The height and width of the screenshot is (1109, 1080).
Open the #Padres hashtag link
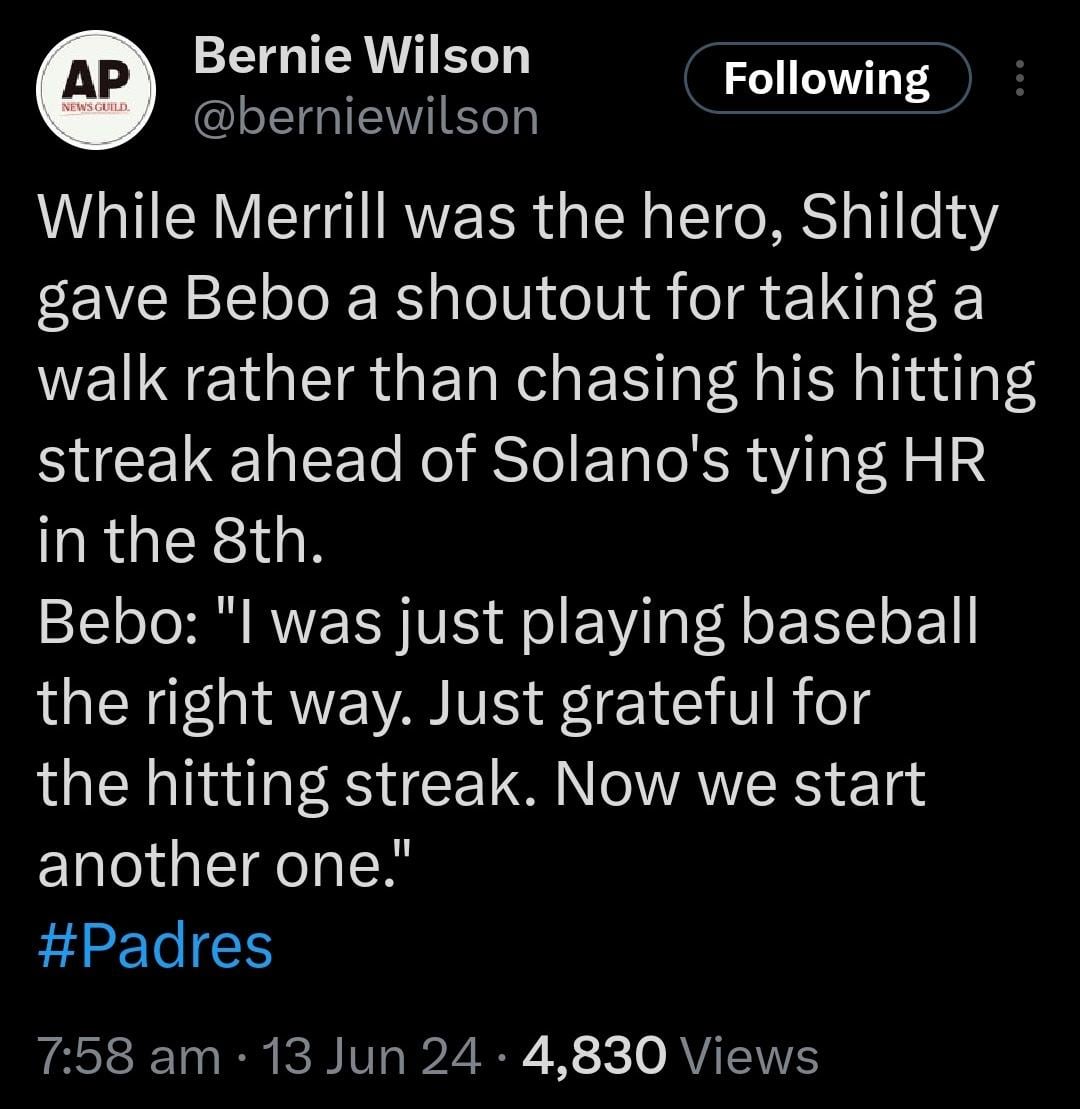[155, 947]
